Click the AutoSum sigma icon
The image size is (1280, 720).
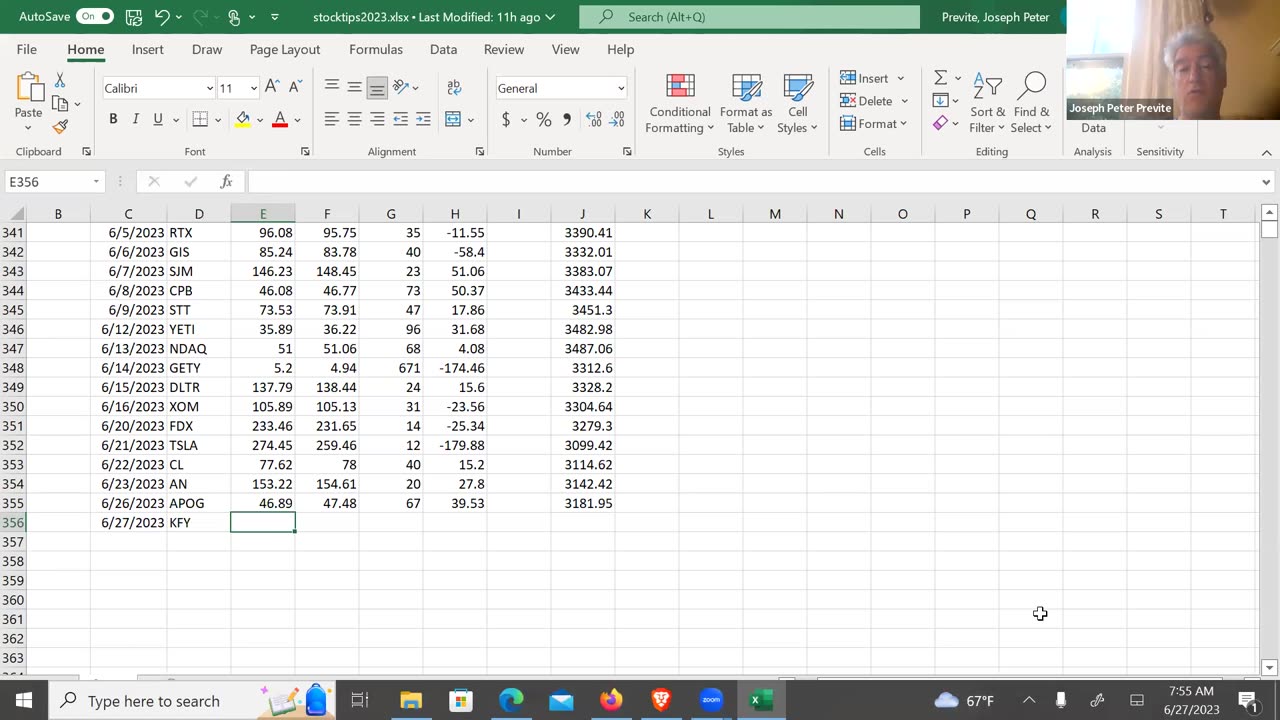(x=940, y=78)
